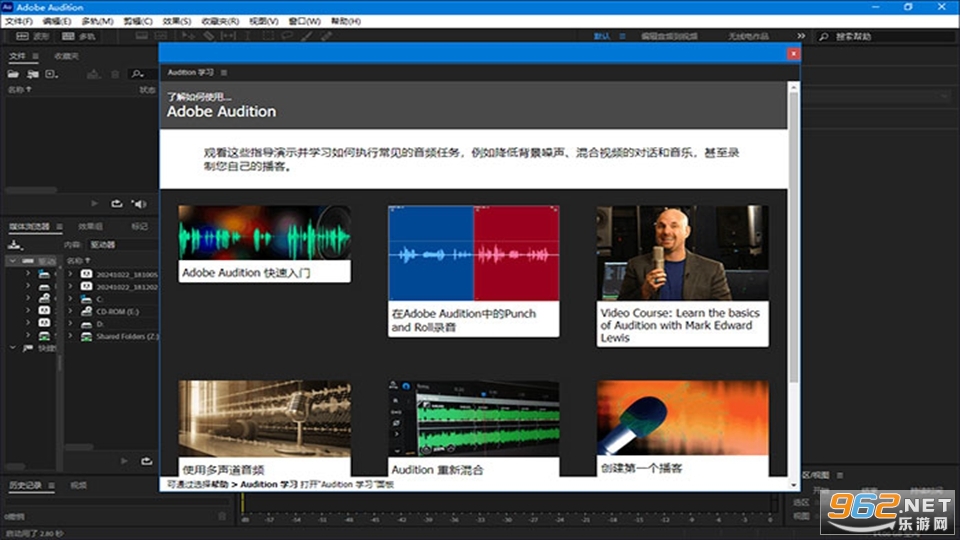This screenshot has height=540, width=960.
Task: Click the Files panel play preview button
Action: [94, 203]
